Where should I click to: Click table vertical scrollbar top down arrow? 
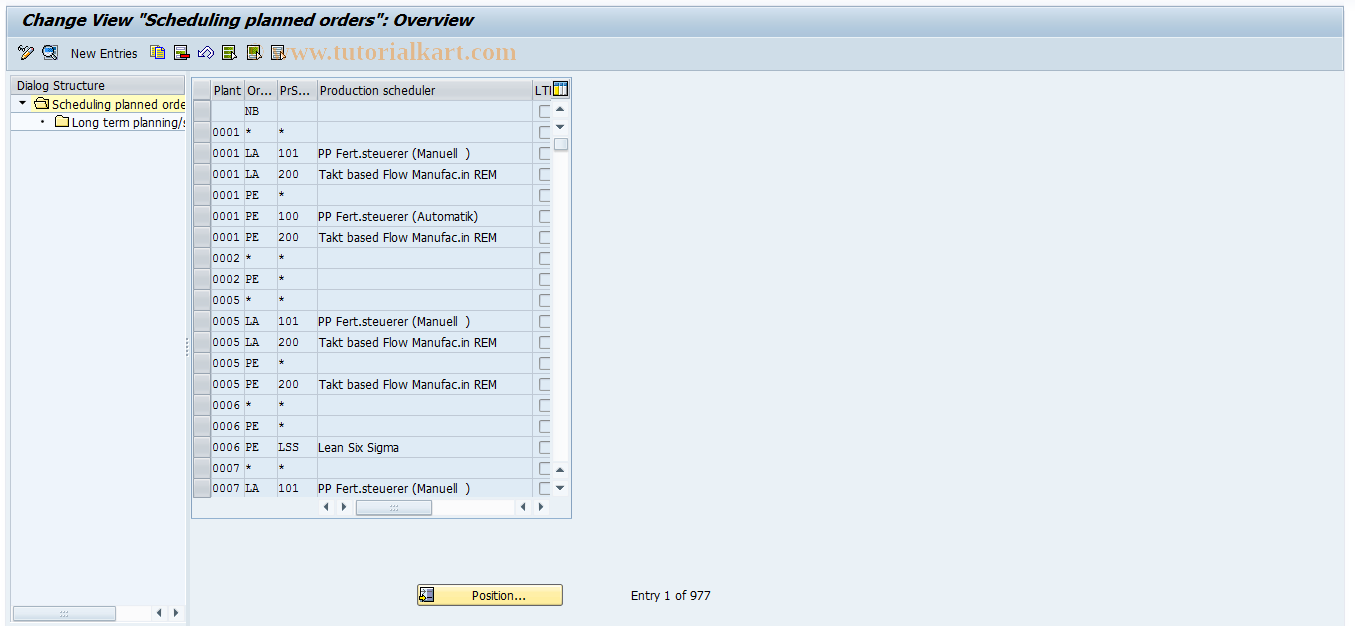tap(560, 126)
